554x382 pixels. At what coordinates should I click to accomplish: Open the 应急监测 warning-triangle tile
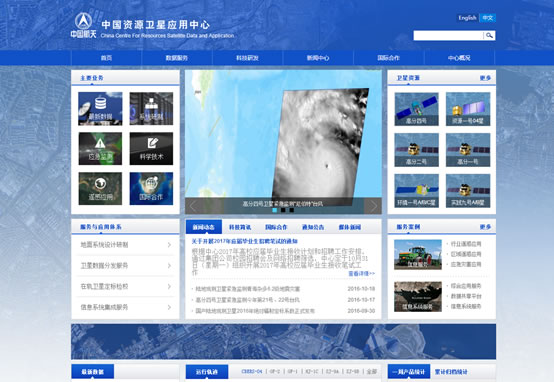tap(100, 149)
